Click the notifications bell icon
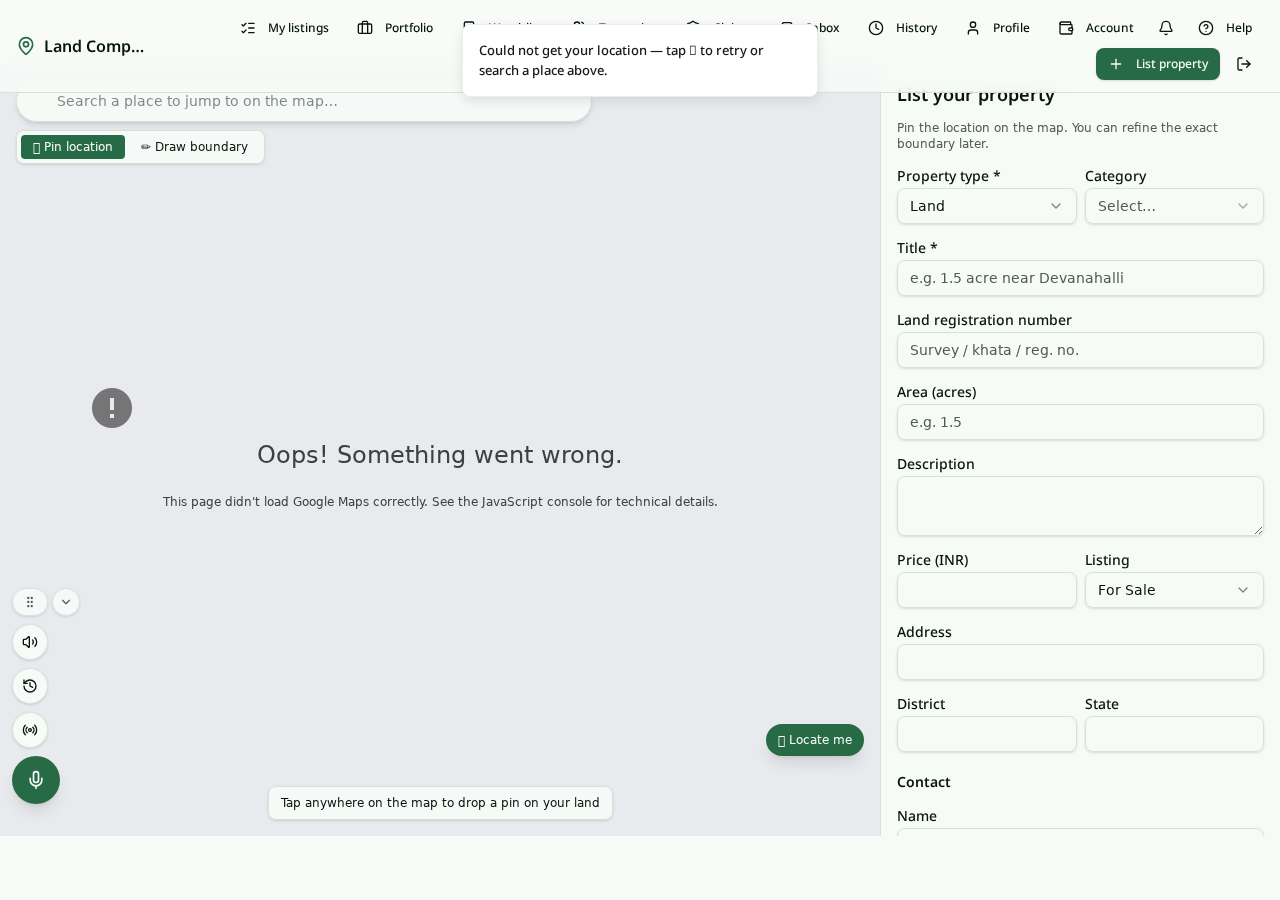Screen dimensions: 1280x900 (x=1166, y=28)
